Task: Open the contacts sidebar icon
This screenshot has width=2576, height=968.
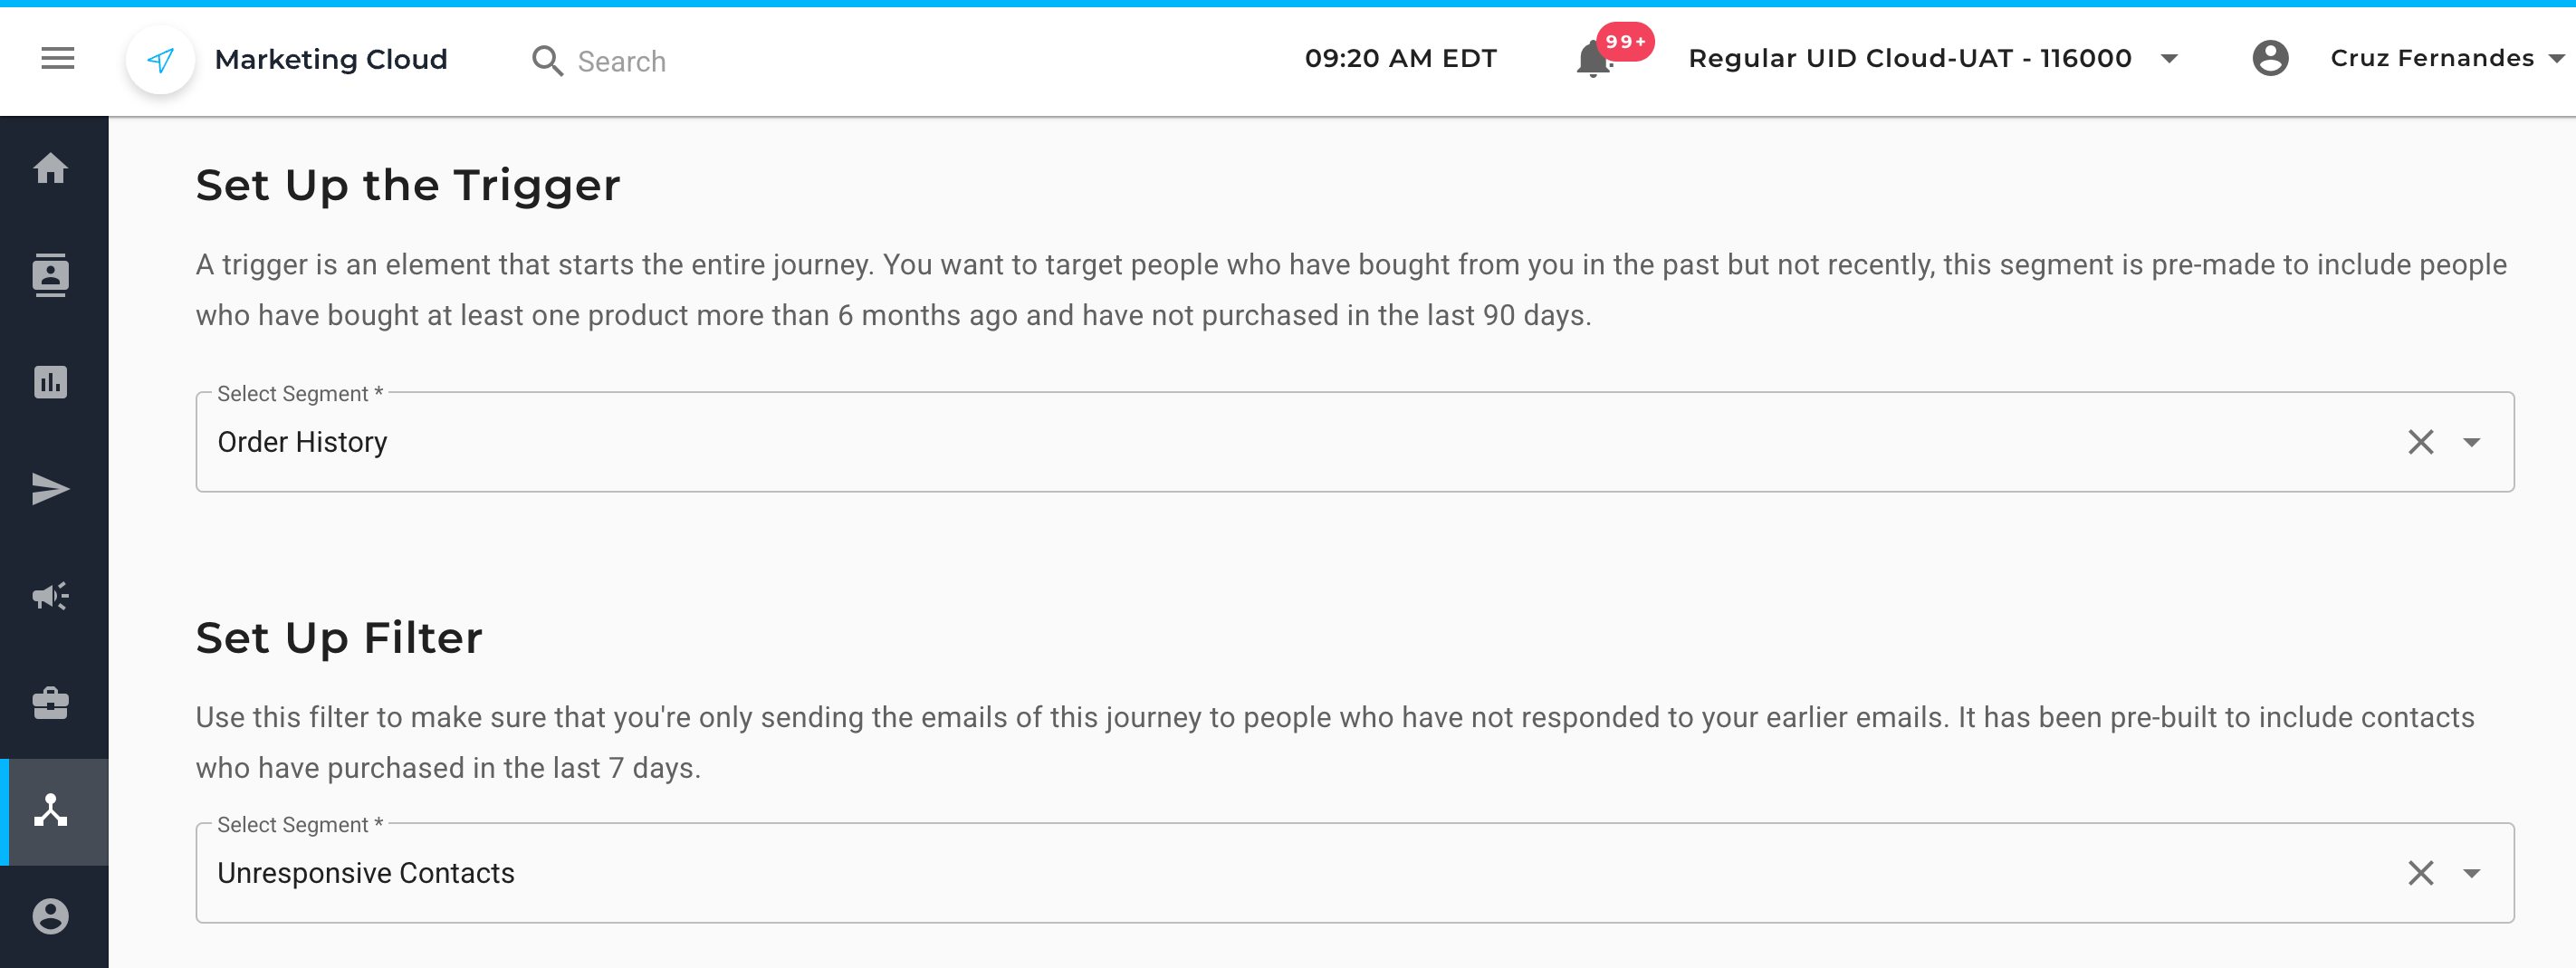Action: (50, 275)
